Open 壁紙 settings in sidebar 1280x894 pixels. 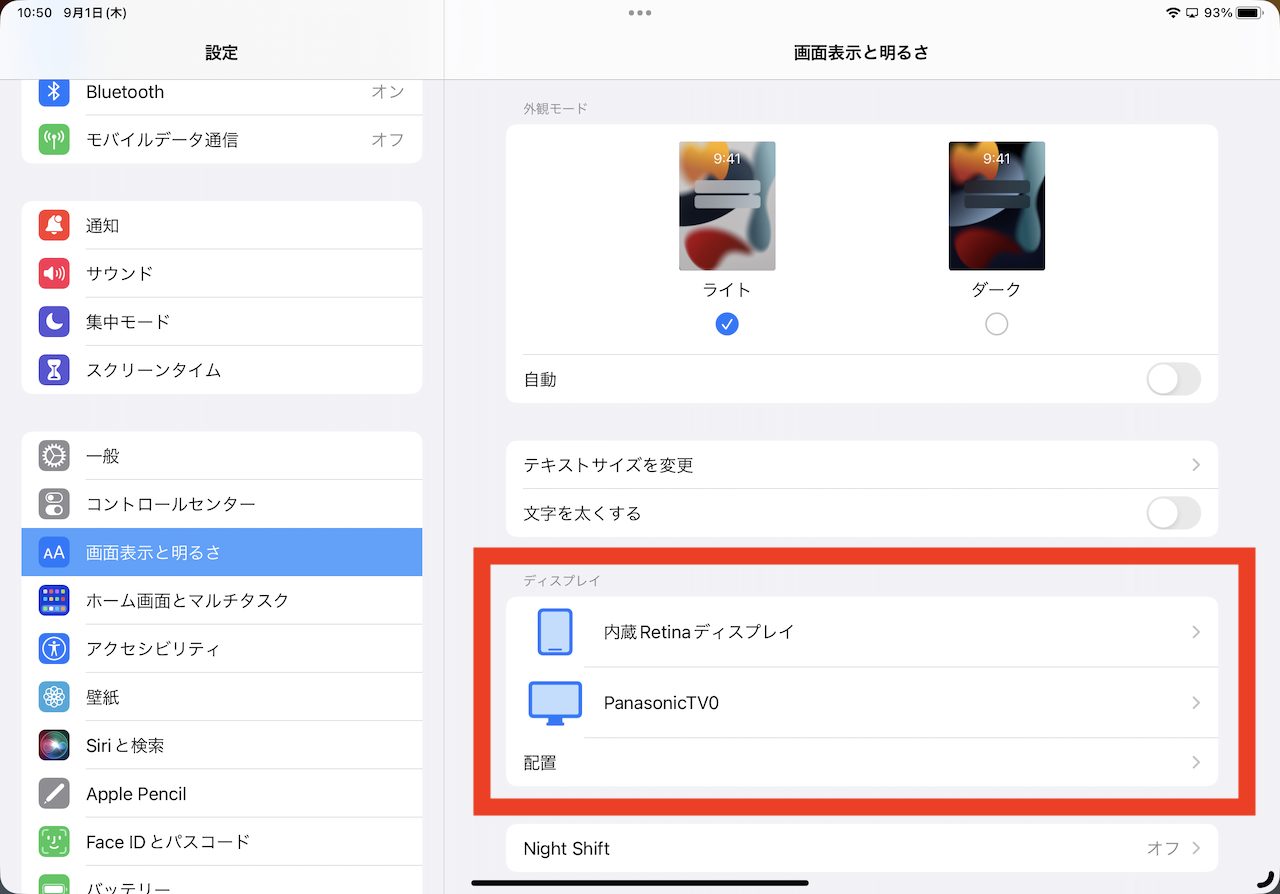222,697
